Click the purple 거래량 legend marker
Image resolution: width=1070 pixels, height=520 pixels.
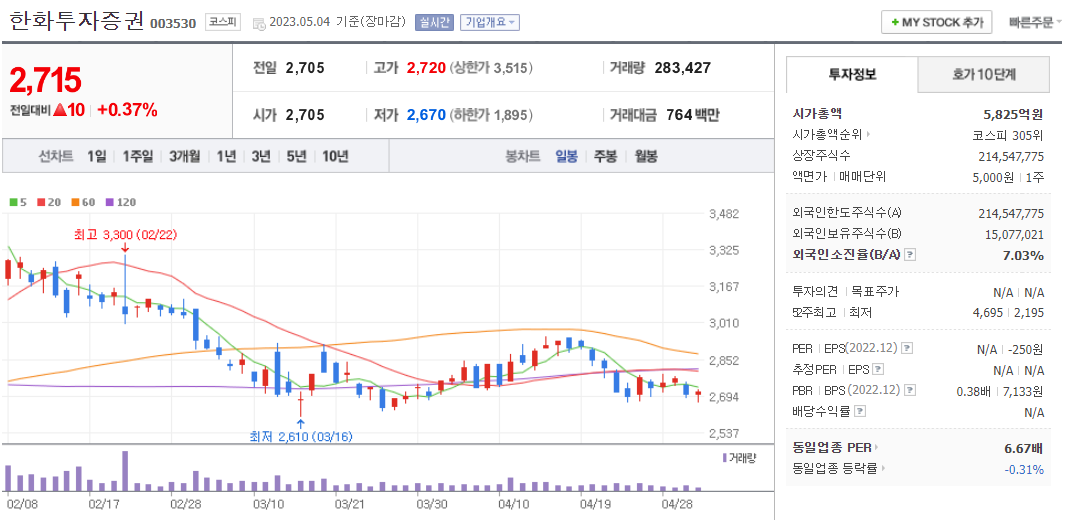coord(724,457)
